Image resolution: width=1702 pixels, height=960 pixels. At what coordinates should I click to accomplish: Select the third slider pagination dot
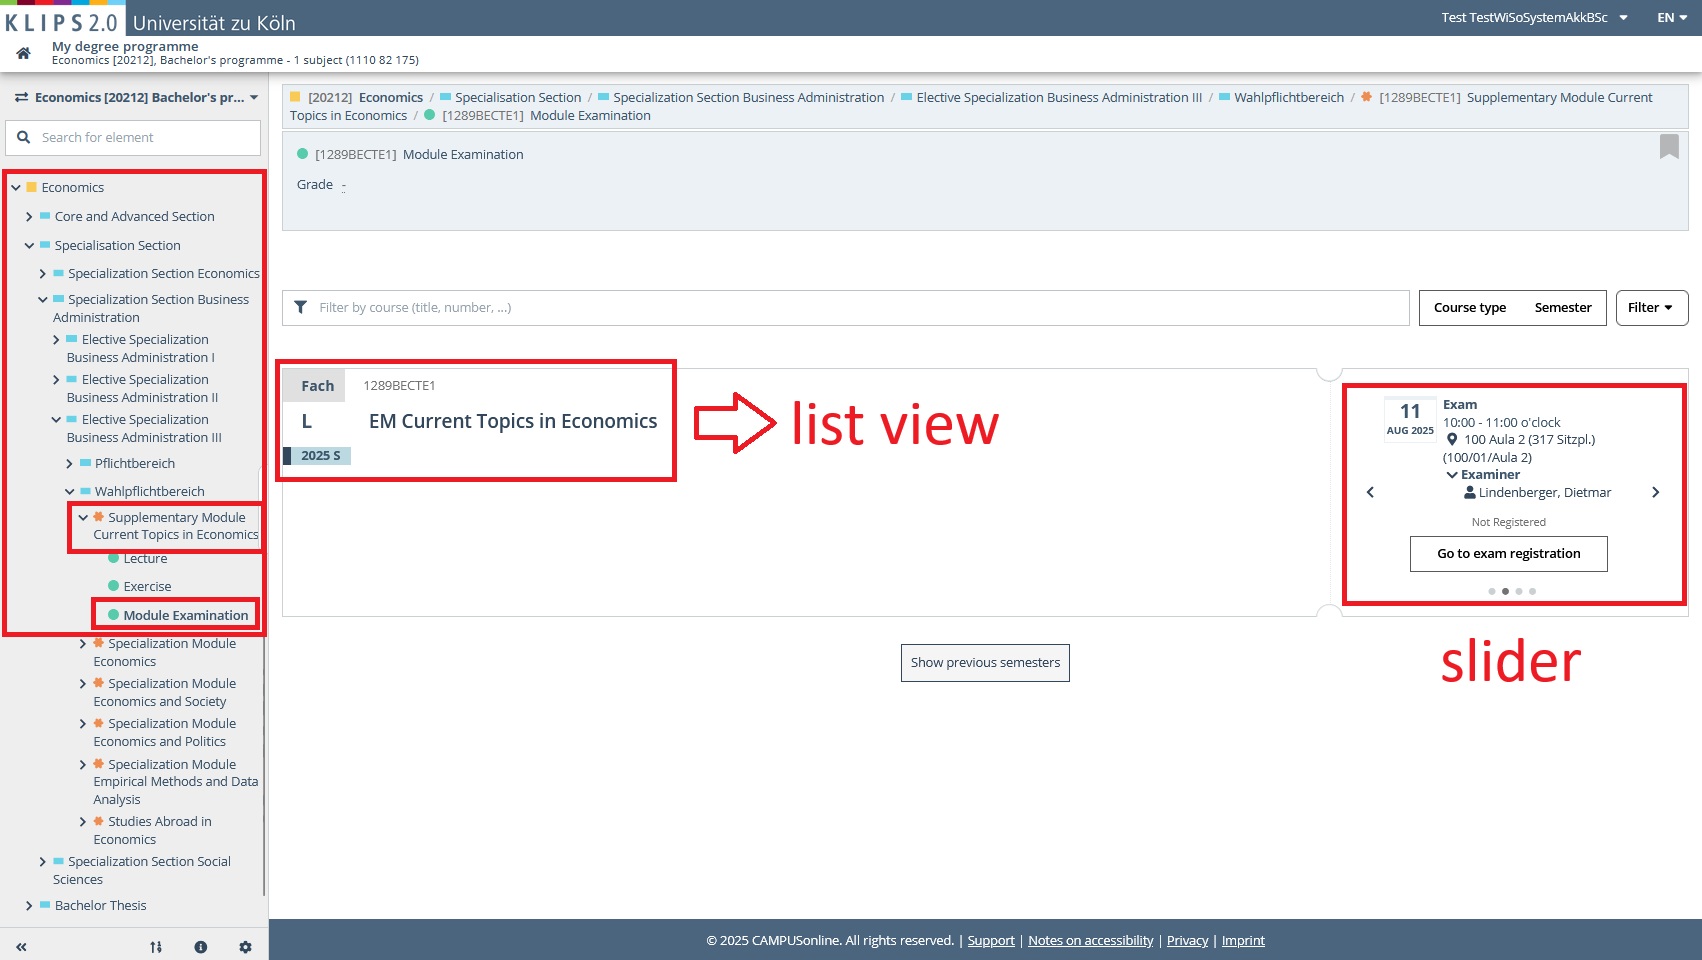[1519, 591]
